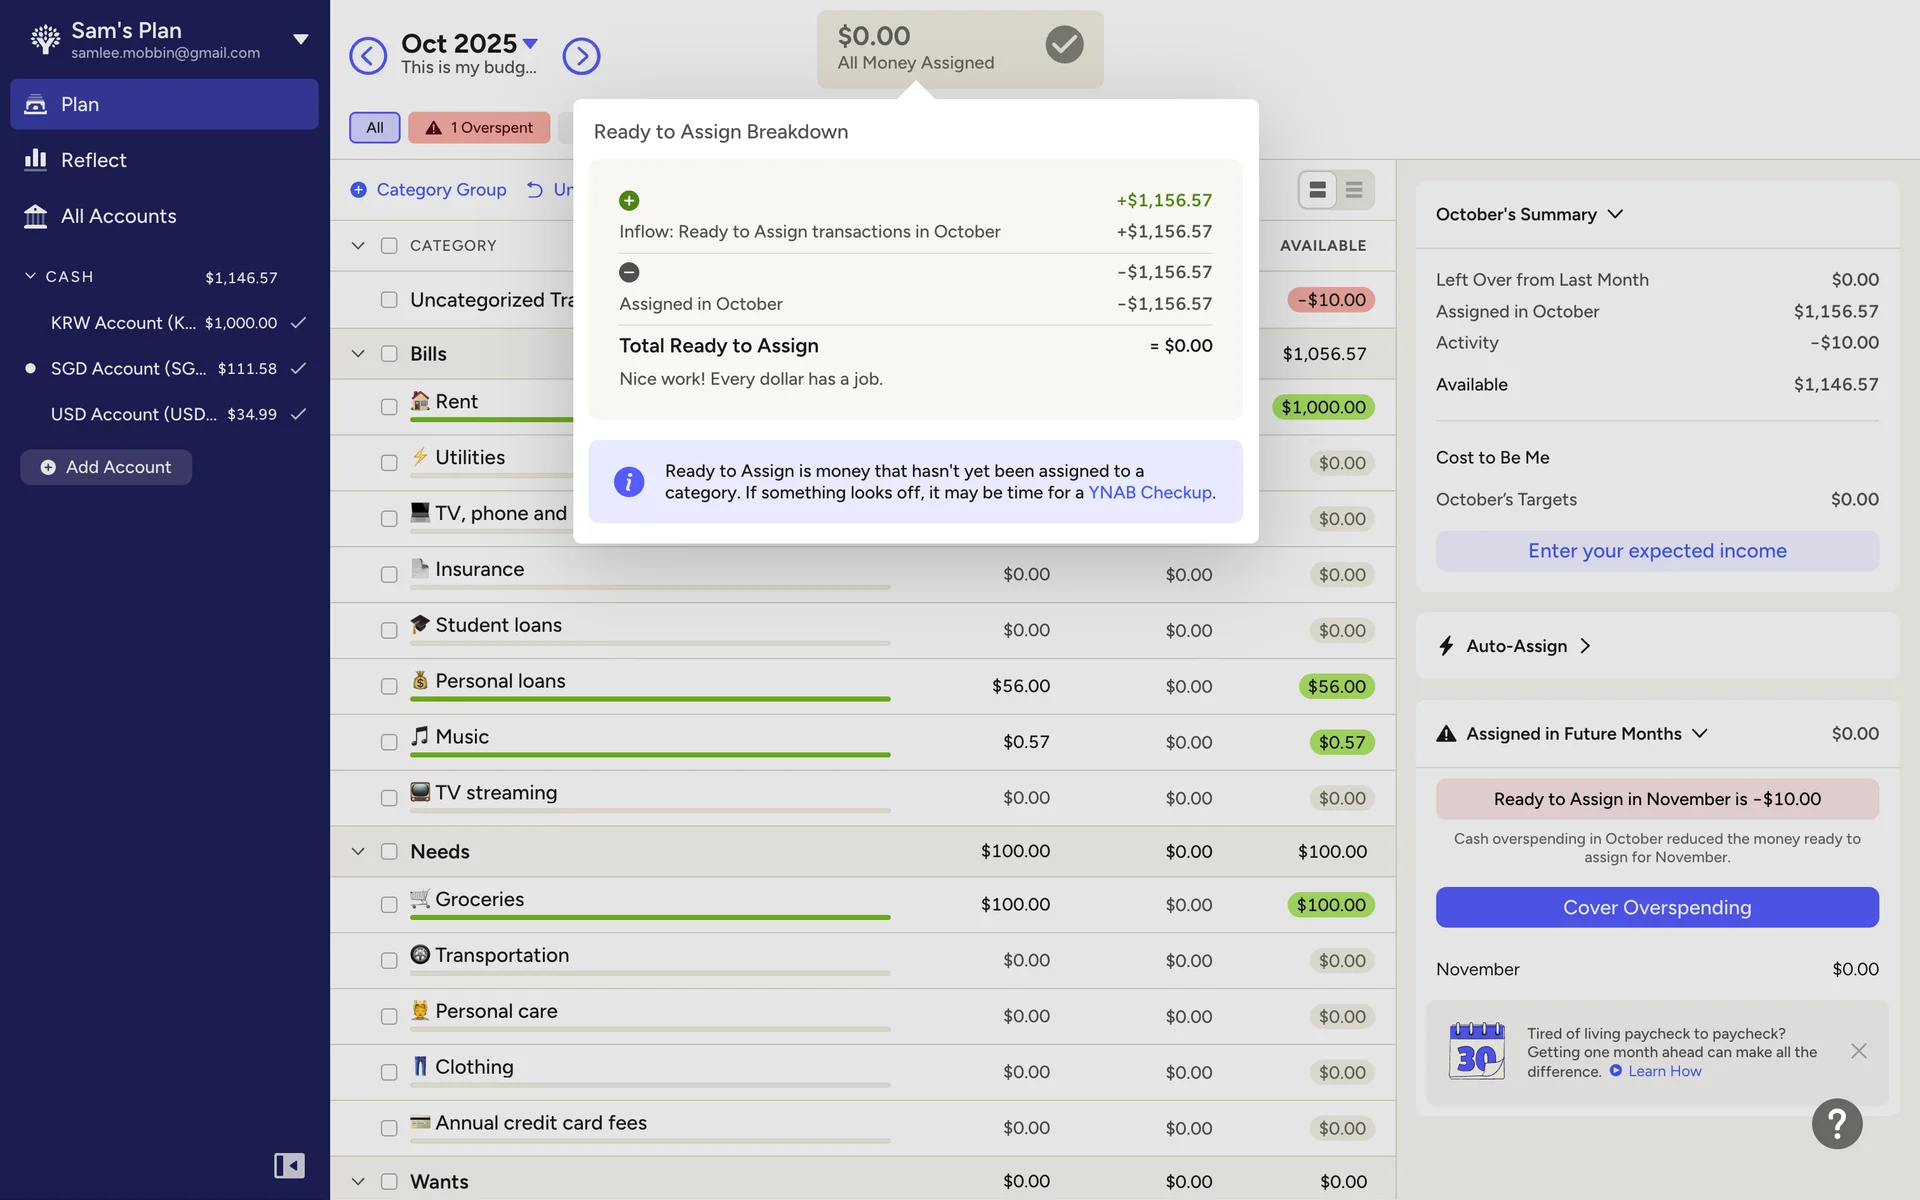The height and width of the screenshot is (1200, 1920).
Task: Open Sam's Plan account menu arrow
Action: [300, 40]
